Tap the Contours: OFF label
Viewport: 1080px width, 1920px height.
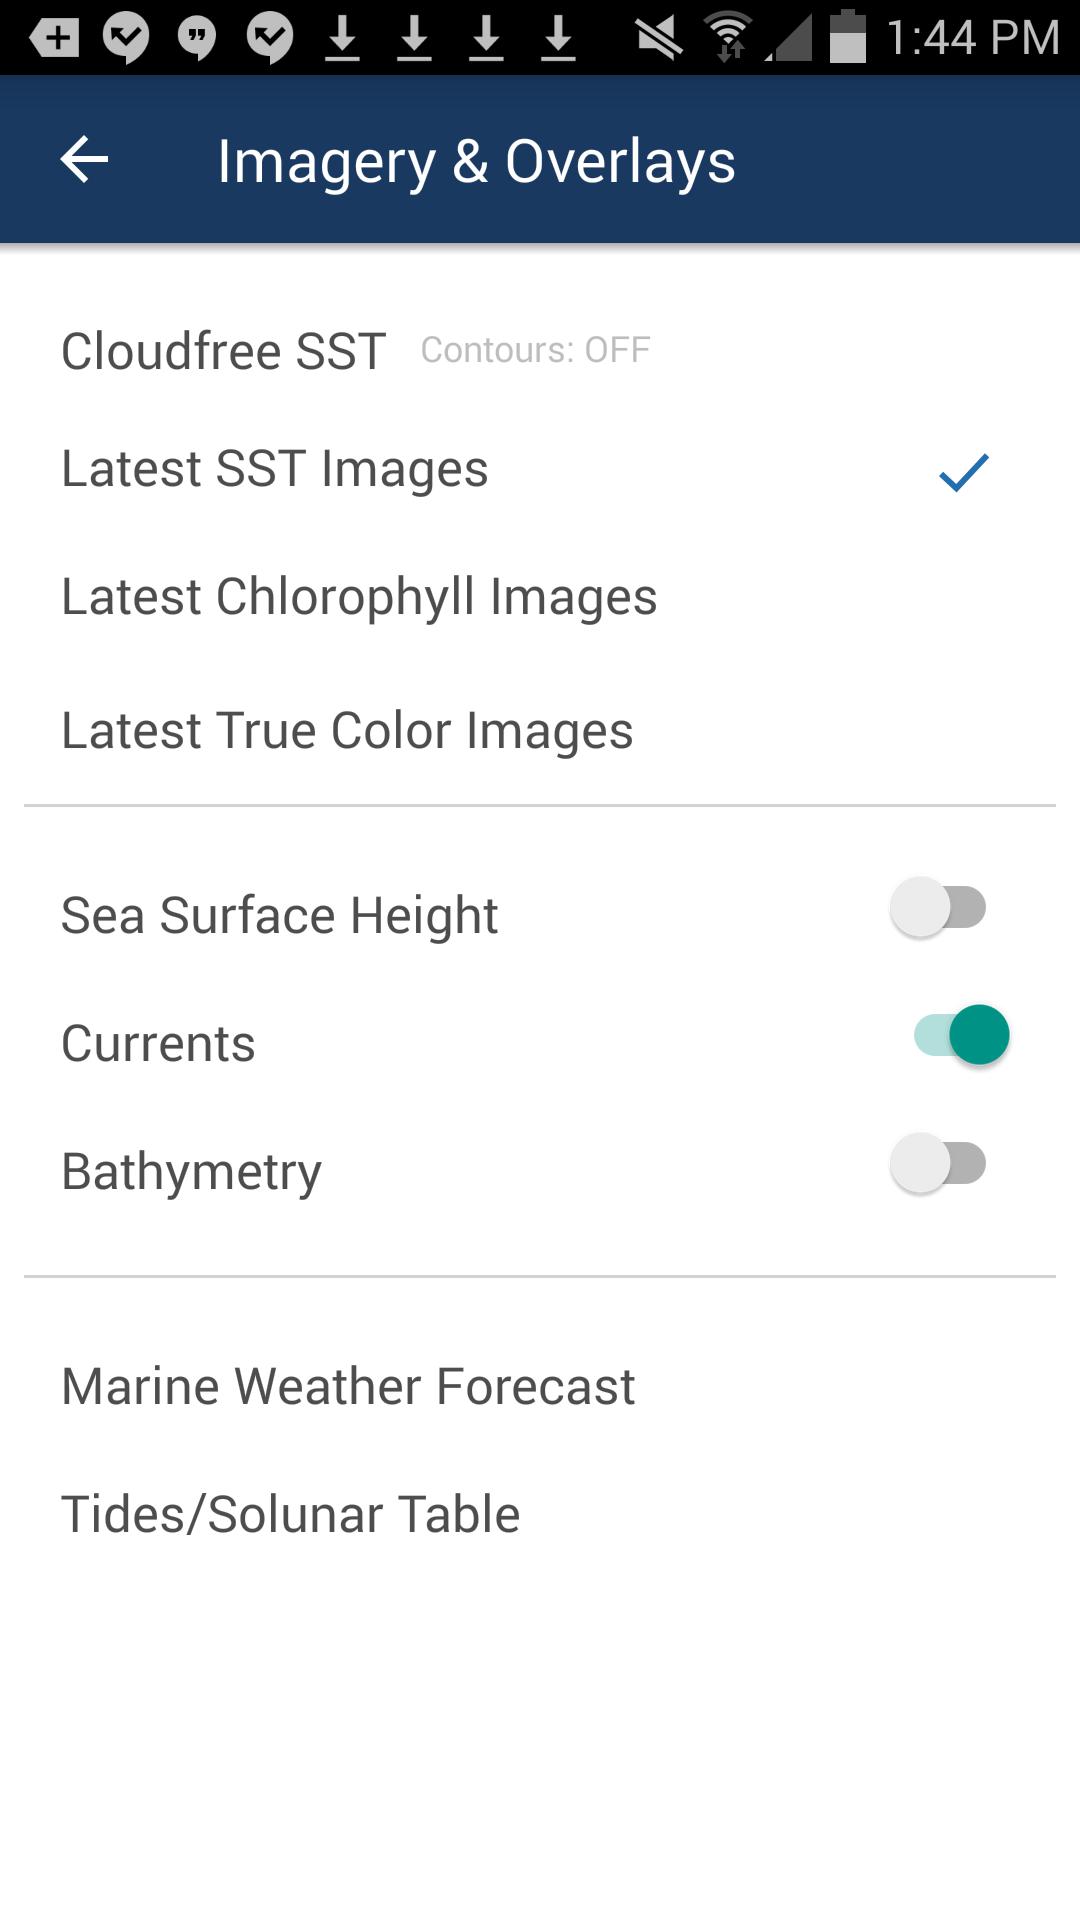pyautogui.click(x=535, y=350)
